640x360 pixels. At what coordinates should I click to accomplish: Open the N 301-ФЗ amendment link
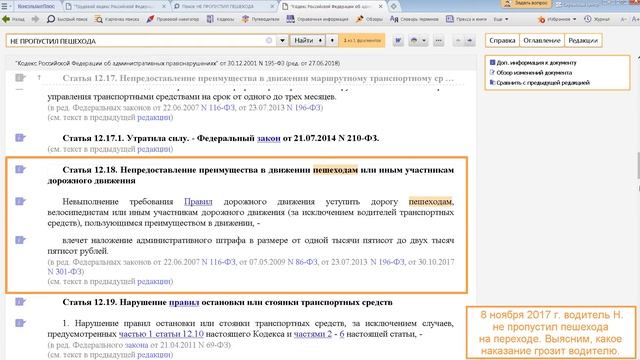click(x=64, y=271)
